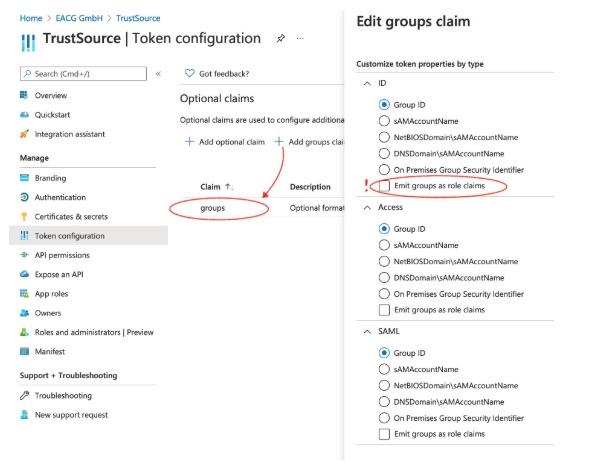The width and height of the screenshot is (589, 463).
Task: Click the Quickstart cloud icon
Action: 24,115
